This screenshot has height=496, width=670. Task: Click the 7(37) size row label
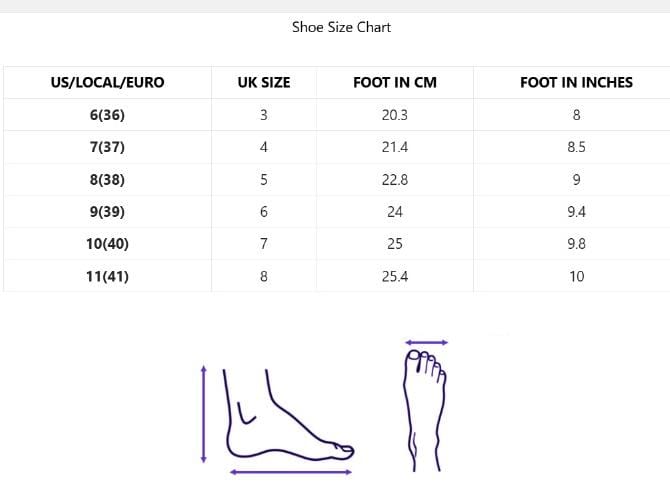point(107,147)
